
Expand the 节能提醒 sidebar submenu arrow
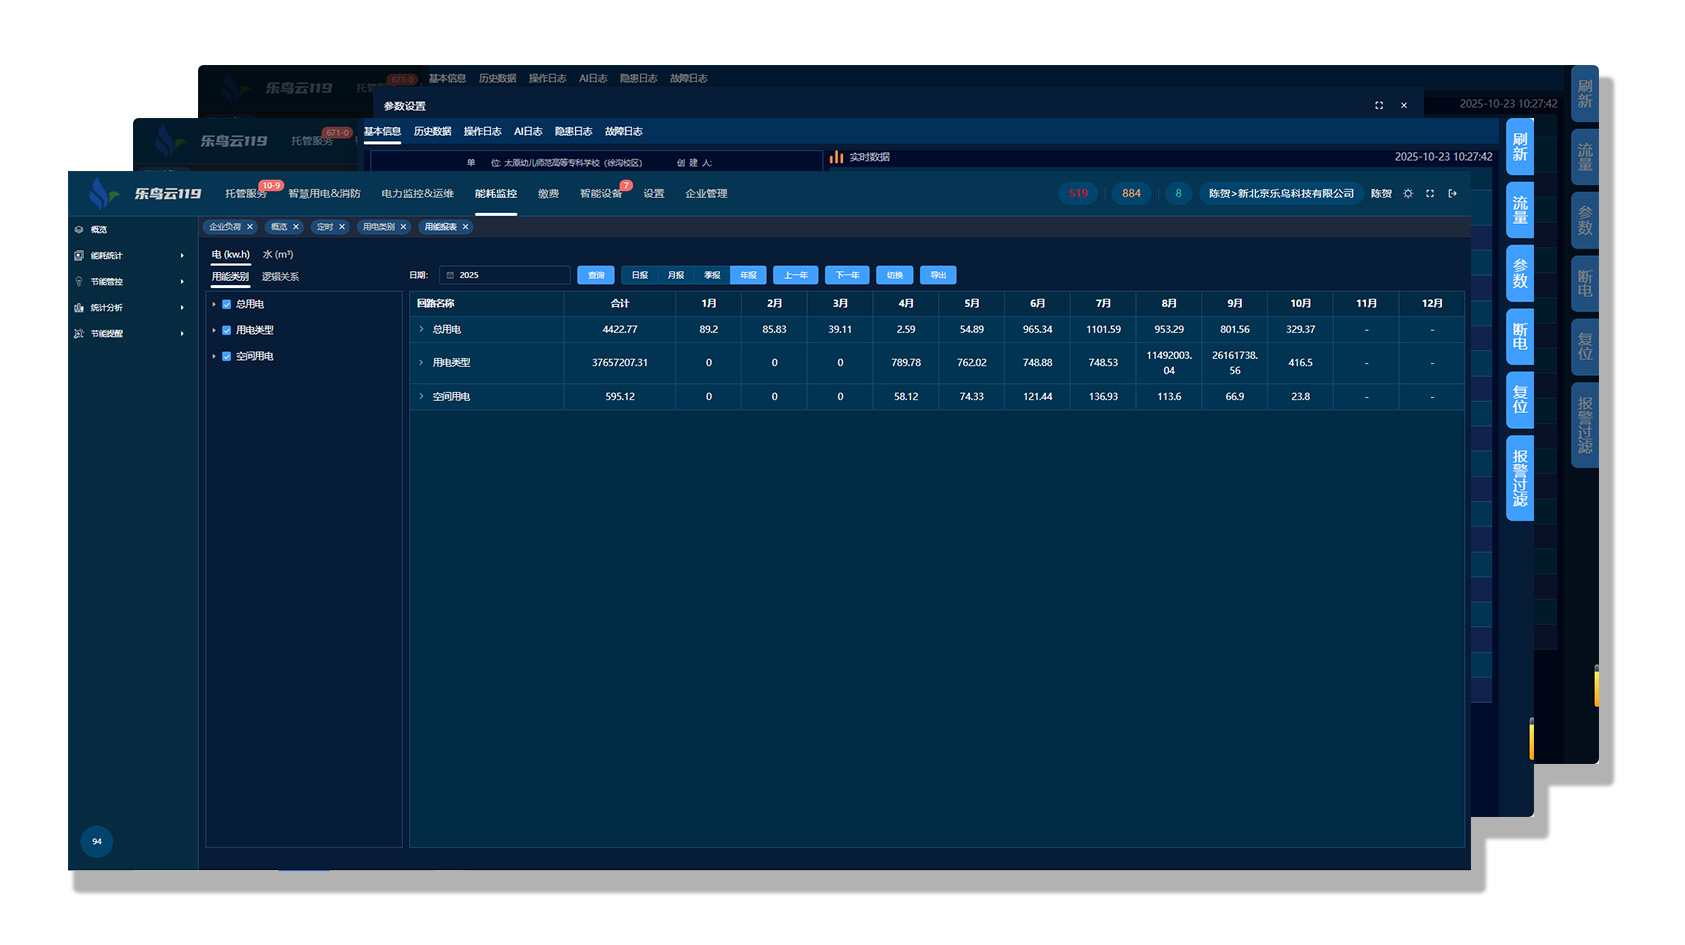182,334
